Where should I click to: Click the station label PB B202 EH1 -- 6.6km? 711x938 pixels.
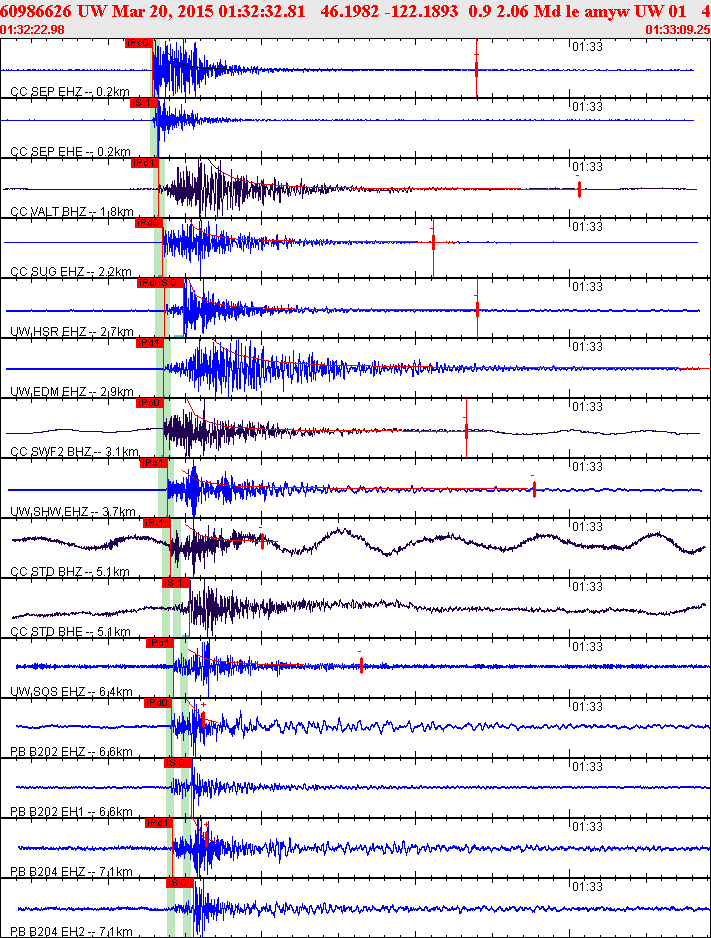[72, 811]
